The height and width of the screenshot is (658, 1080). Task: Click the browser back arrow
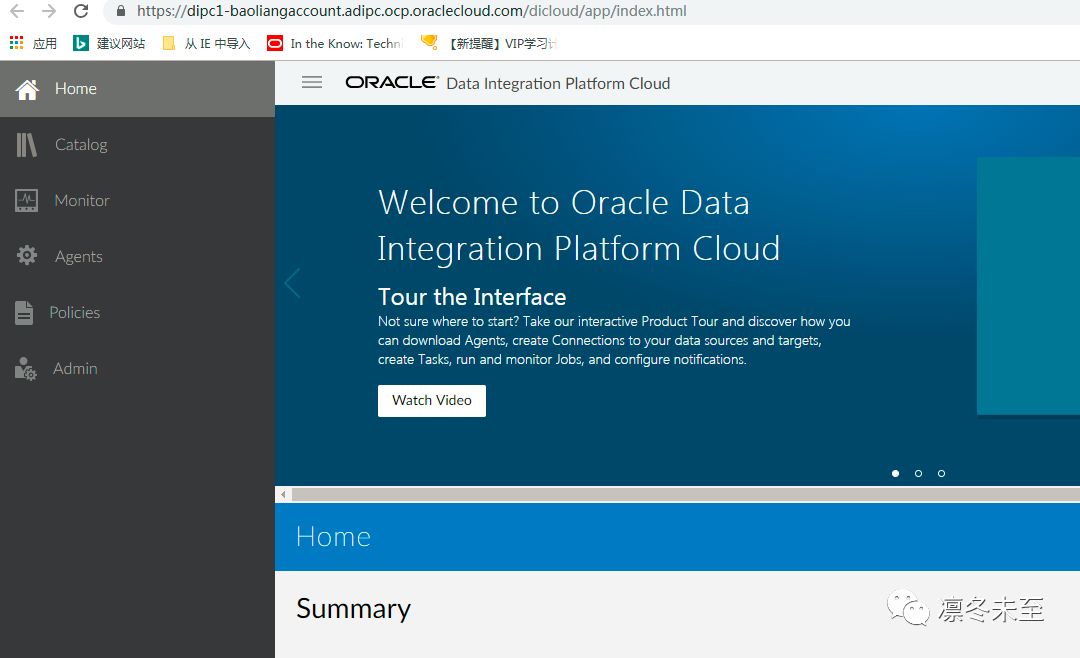[17, 11]
